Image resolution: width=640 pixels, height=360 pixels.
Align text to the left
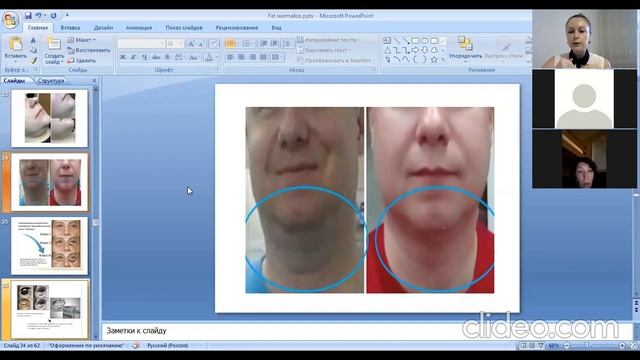[230, 57]
